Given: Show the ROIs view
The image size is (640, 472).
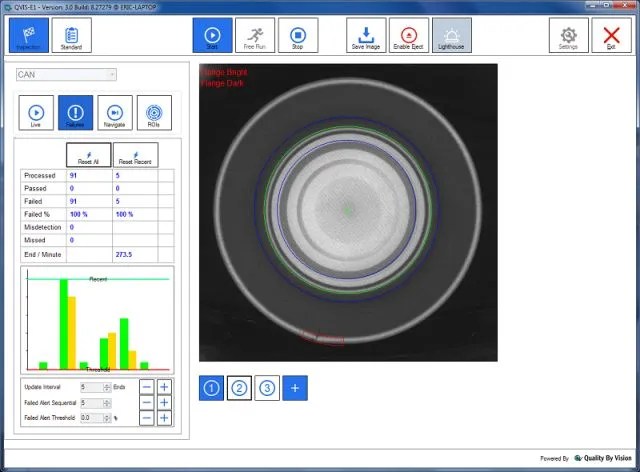Looking at the screenshot, I should click(154, 113).
